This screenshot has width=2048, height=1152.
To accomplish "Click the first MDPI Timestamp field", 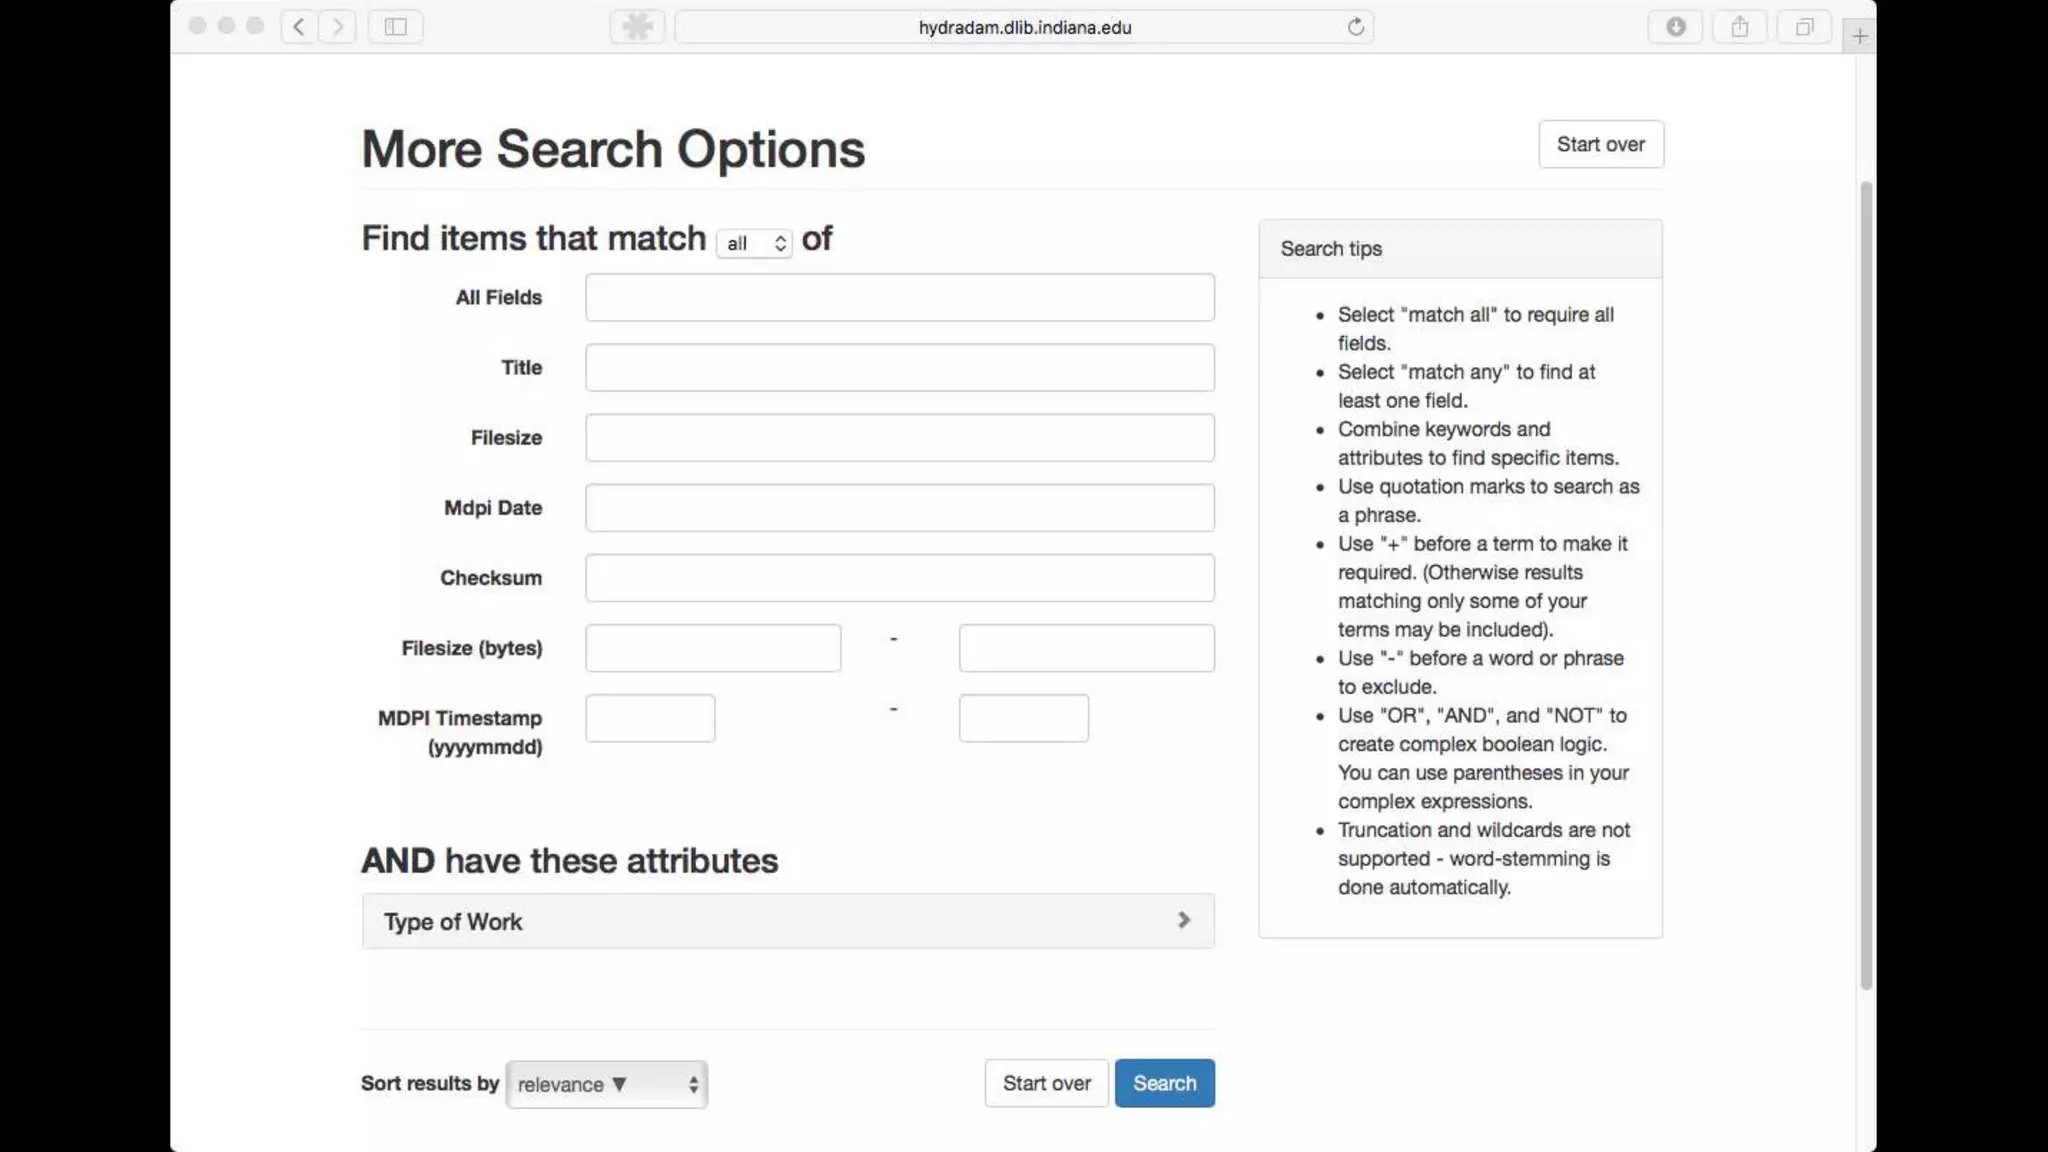I will click(x=650, y=718).
